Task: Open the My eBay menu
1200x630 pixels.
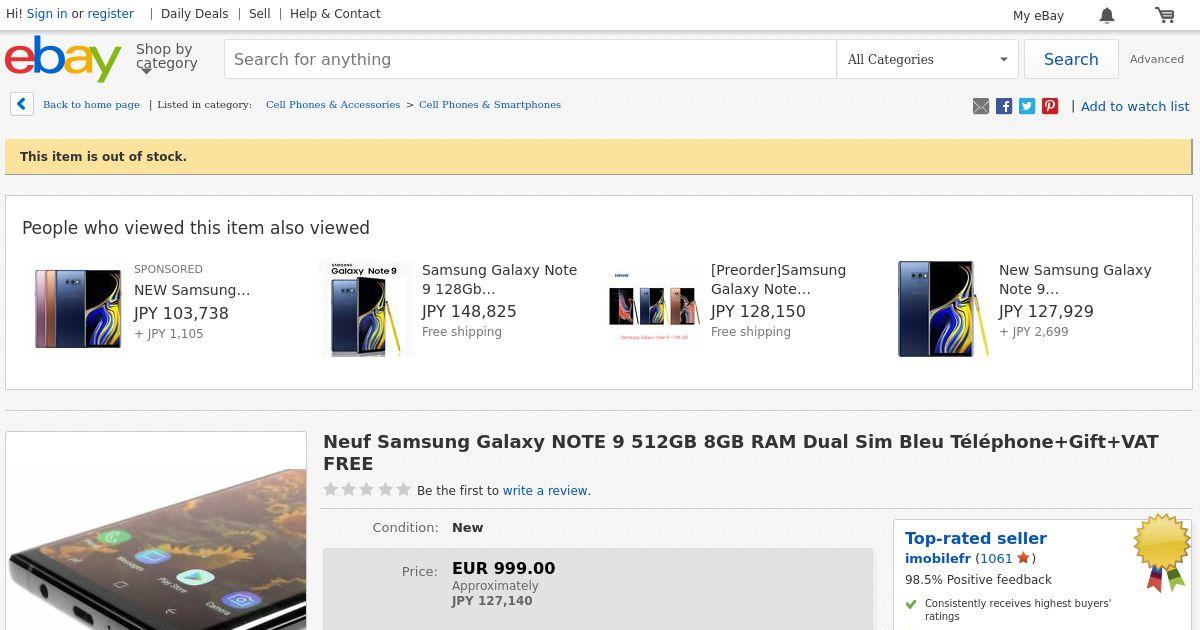Action: tap(1038, 15)
